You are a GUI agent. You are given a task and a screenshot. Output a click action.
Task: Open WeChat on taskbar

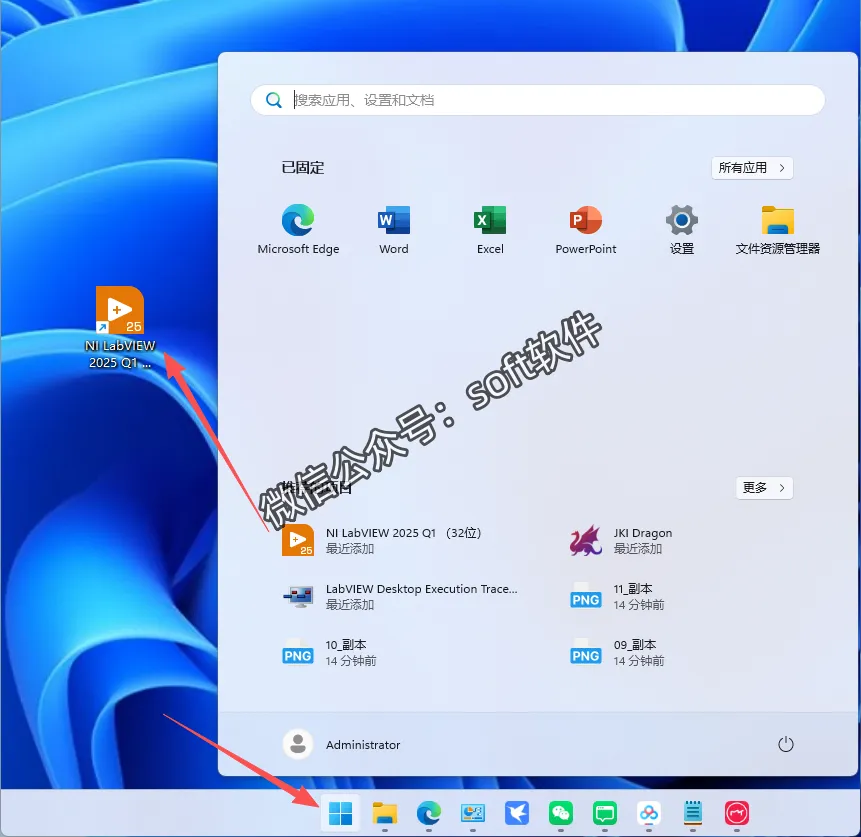561,813
